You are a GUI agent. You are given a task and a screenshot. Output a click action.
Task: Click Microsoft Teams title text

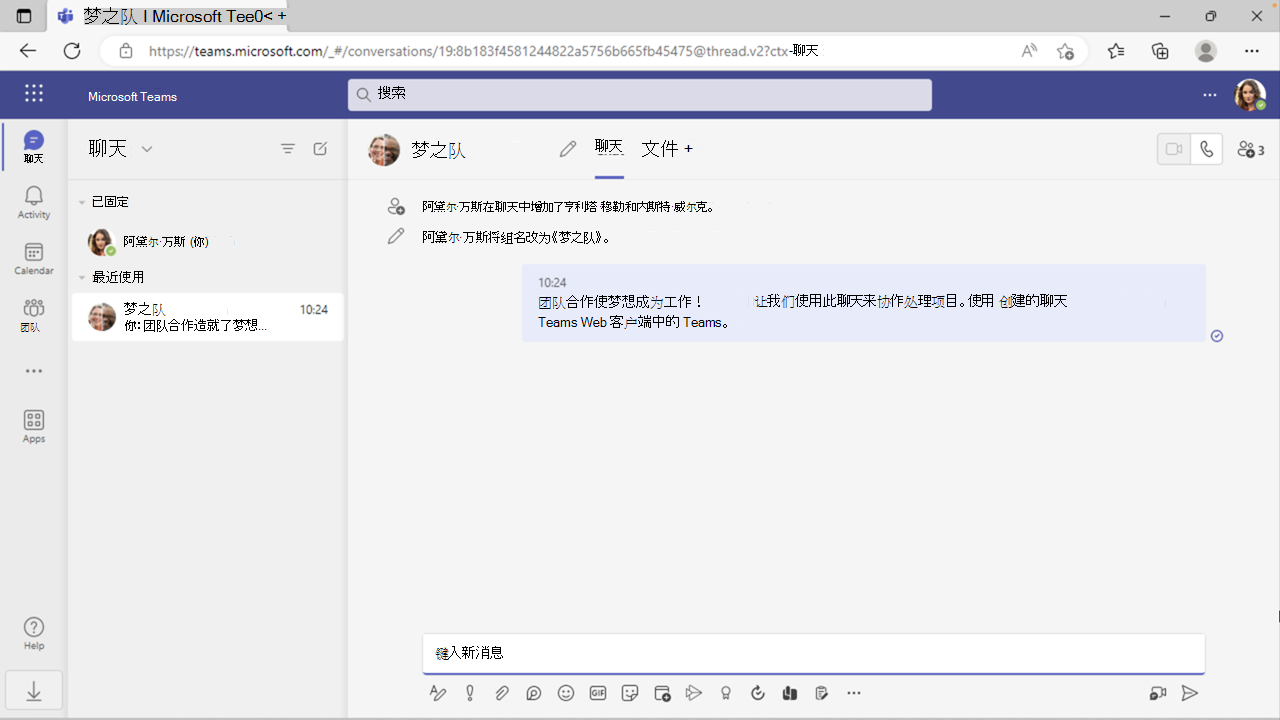coord(132,97)
